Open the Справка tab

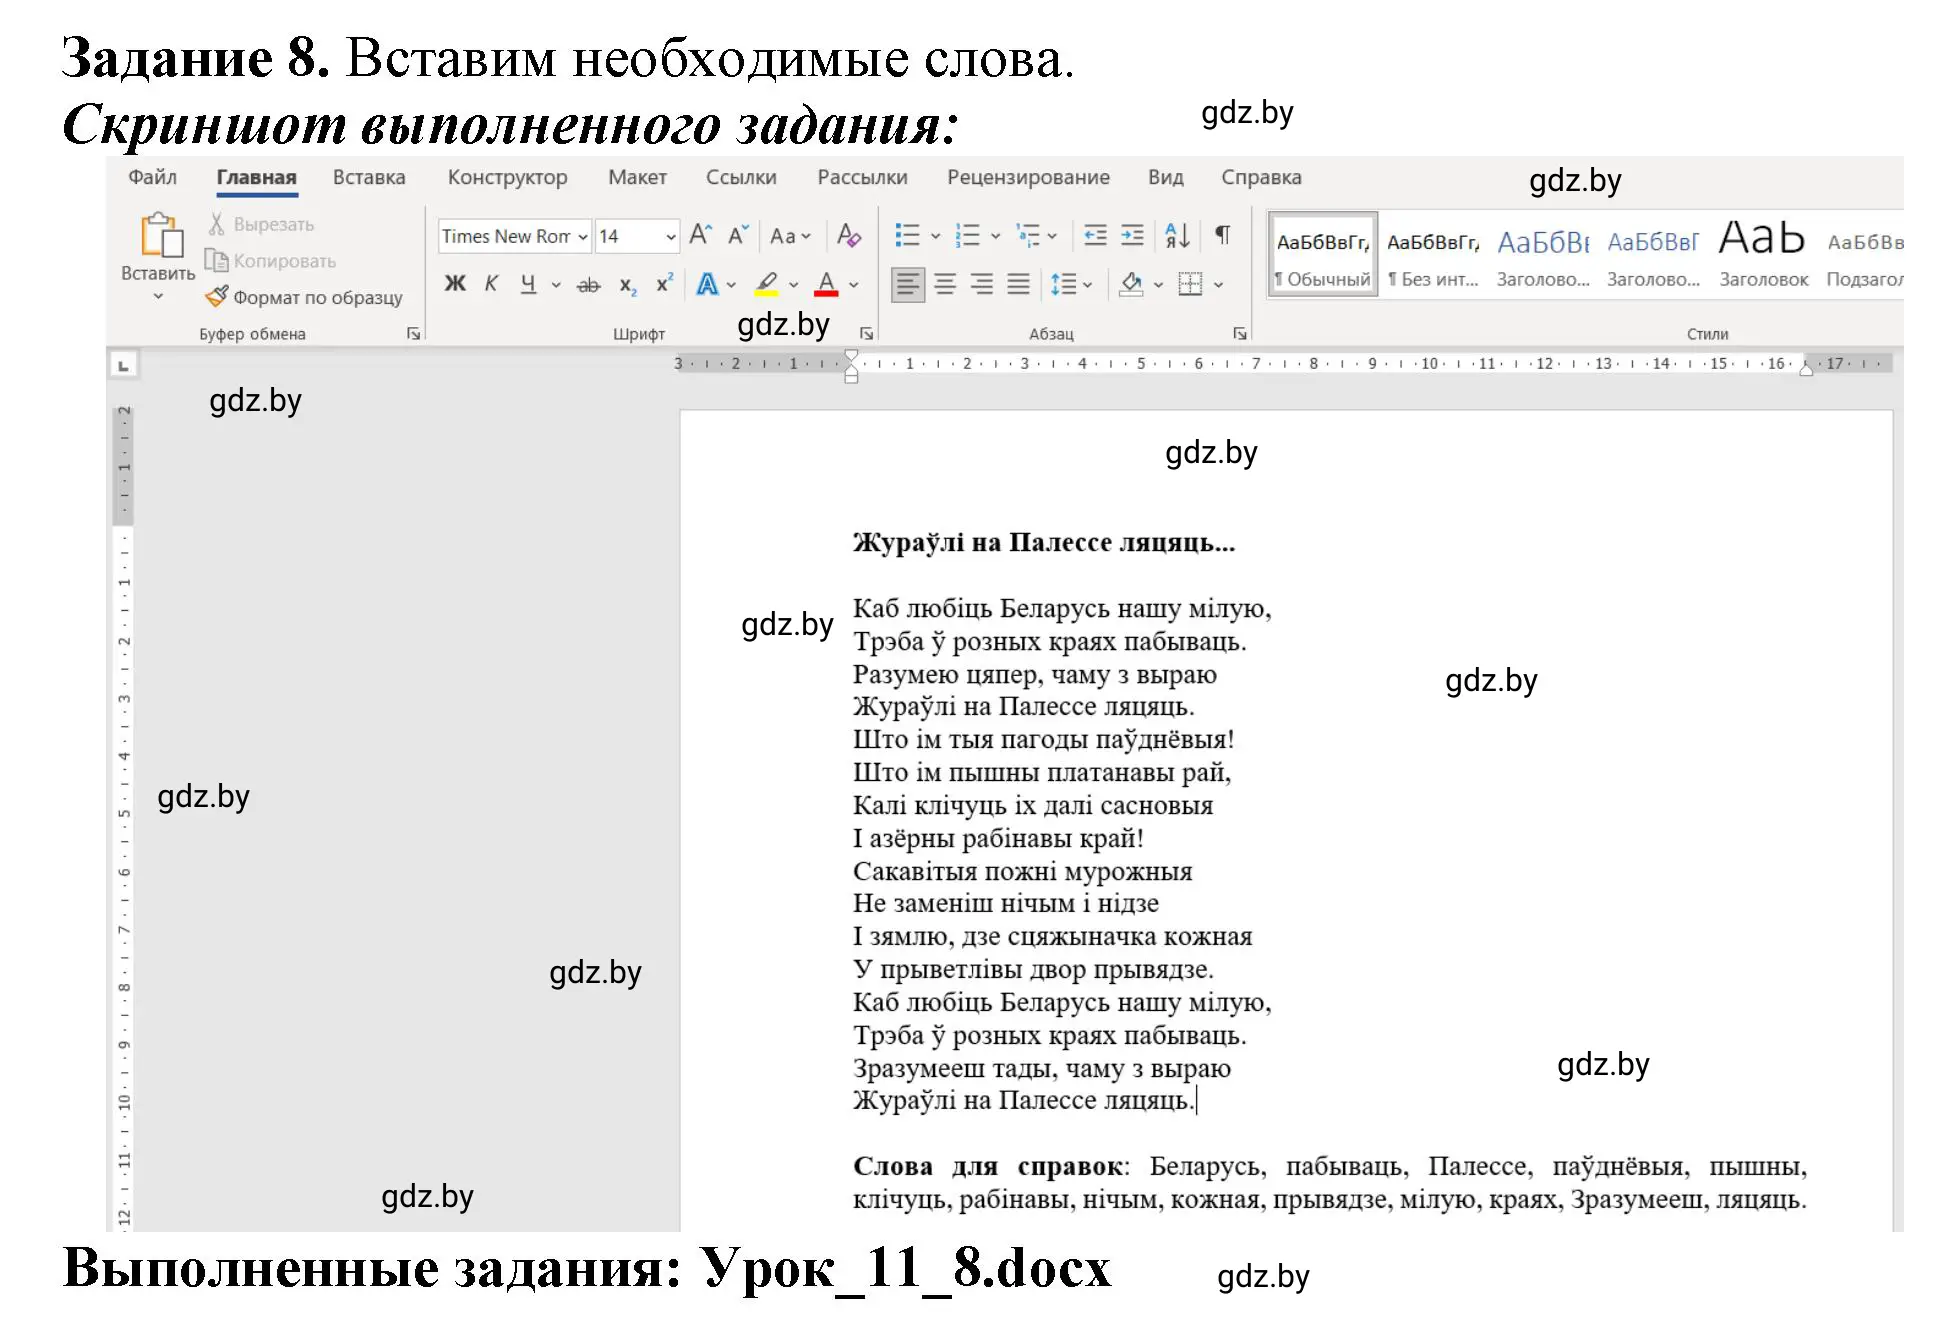tap(1261, 177)
